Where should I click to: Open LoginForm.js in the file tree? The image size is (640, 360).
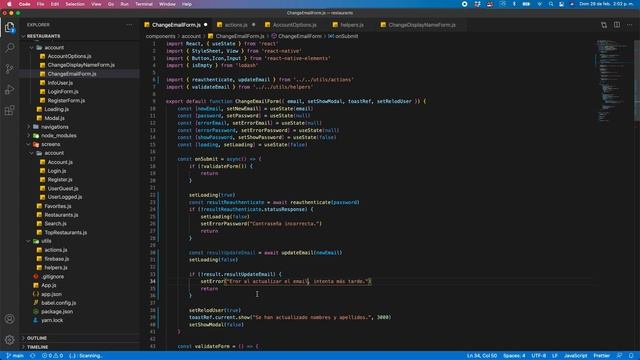tap(63, 92)
